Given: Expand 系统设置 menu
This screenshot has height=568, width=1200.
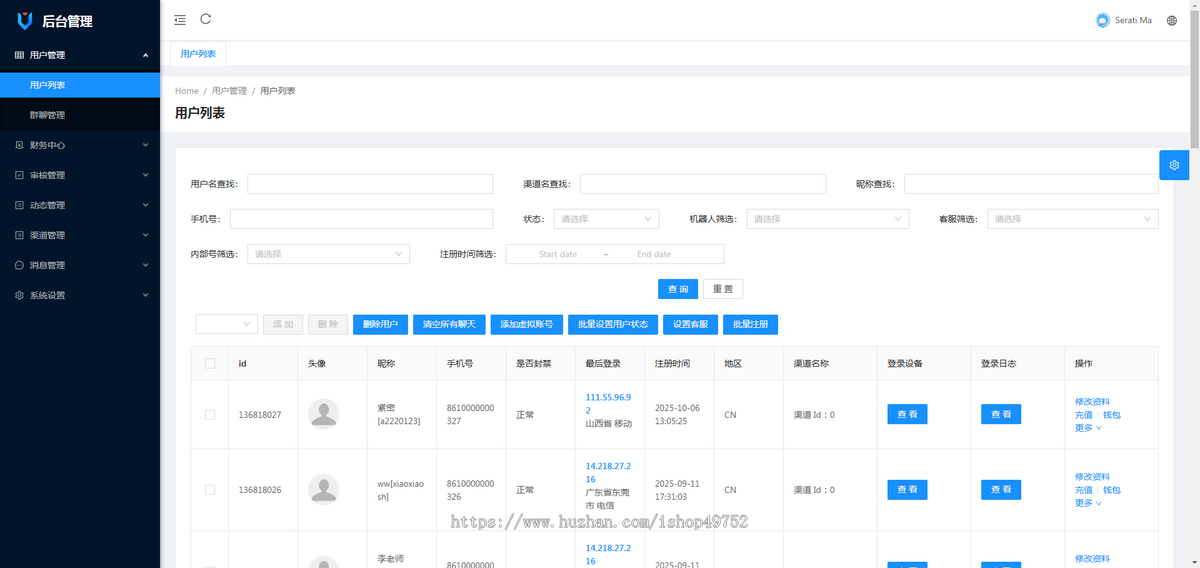Looking at the screenshot, I should coord(80,295).
